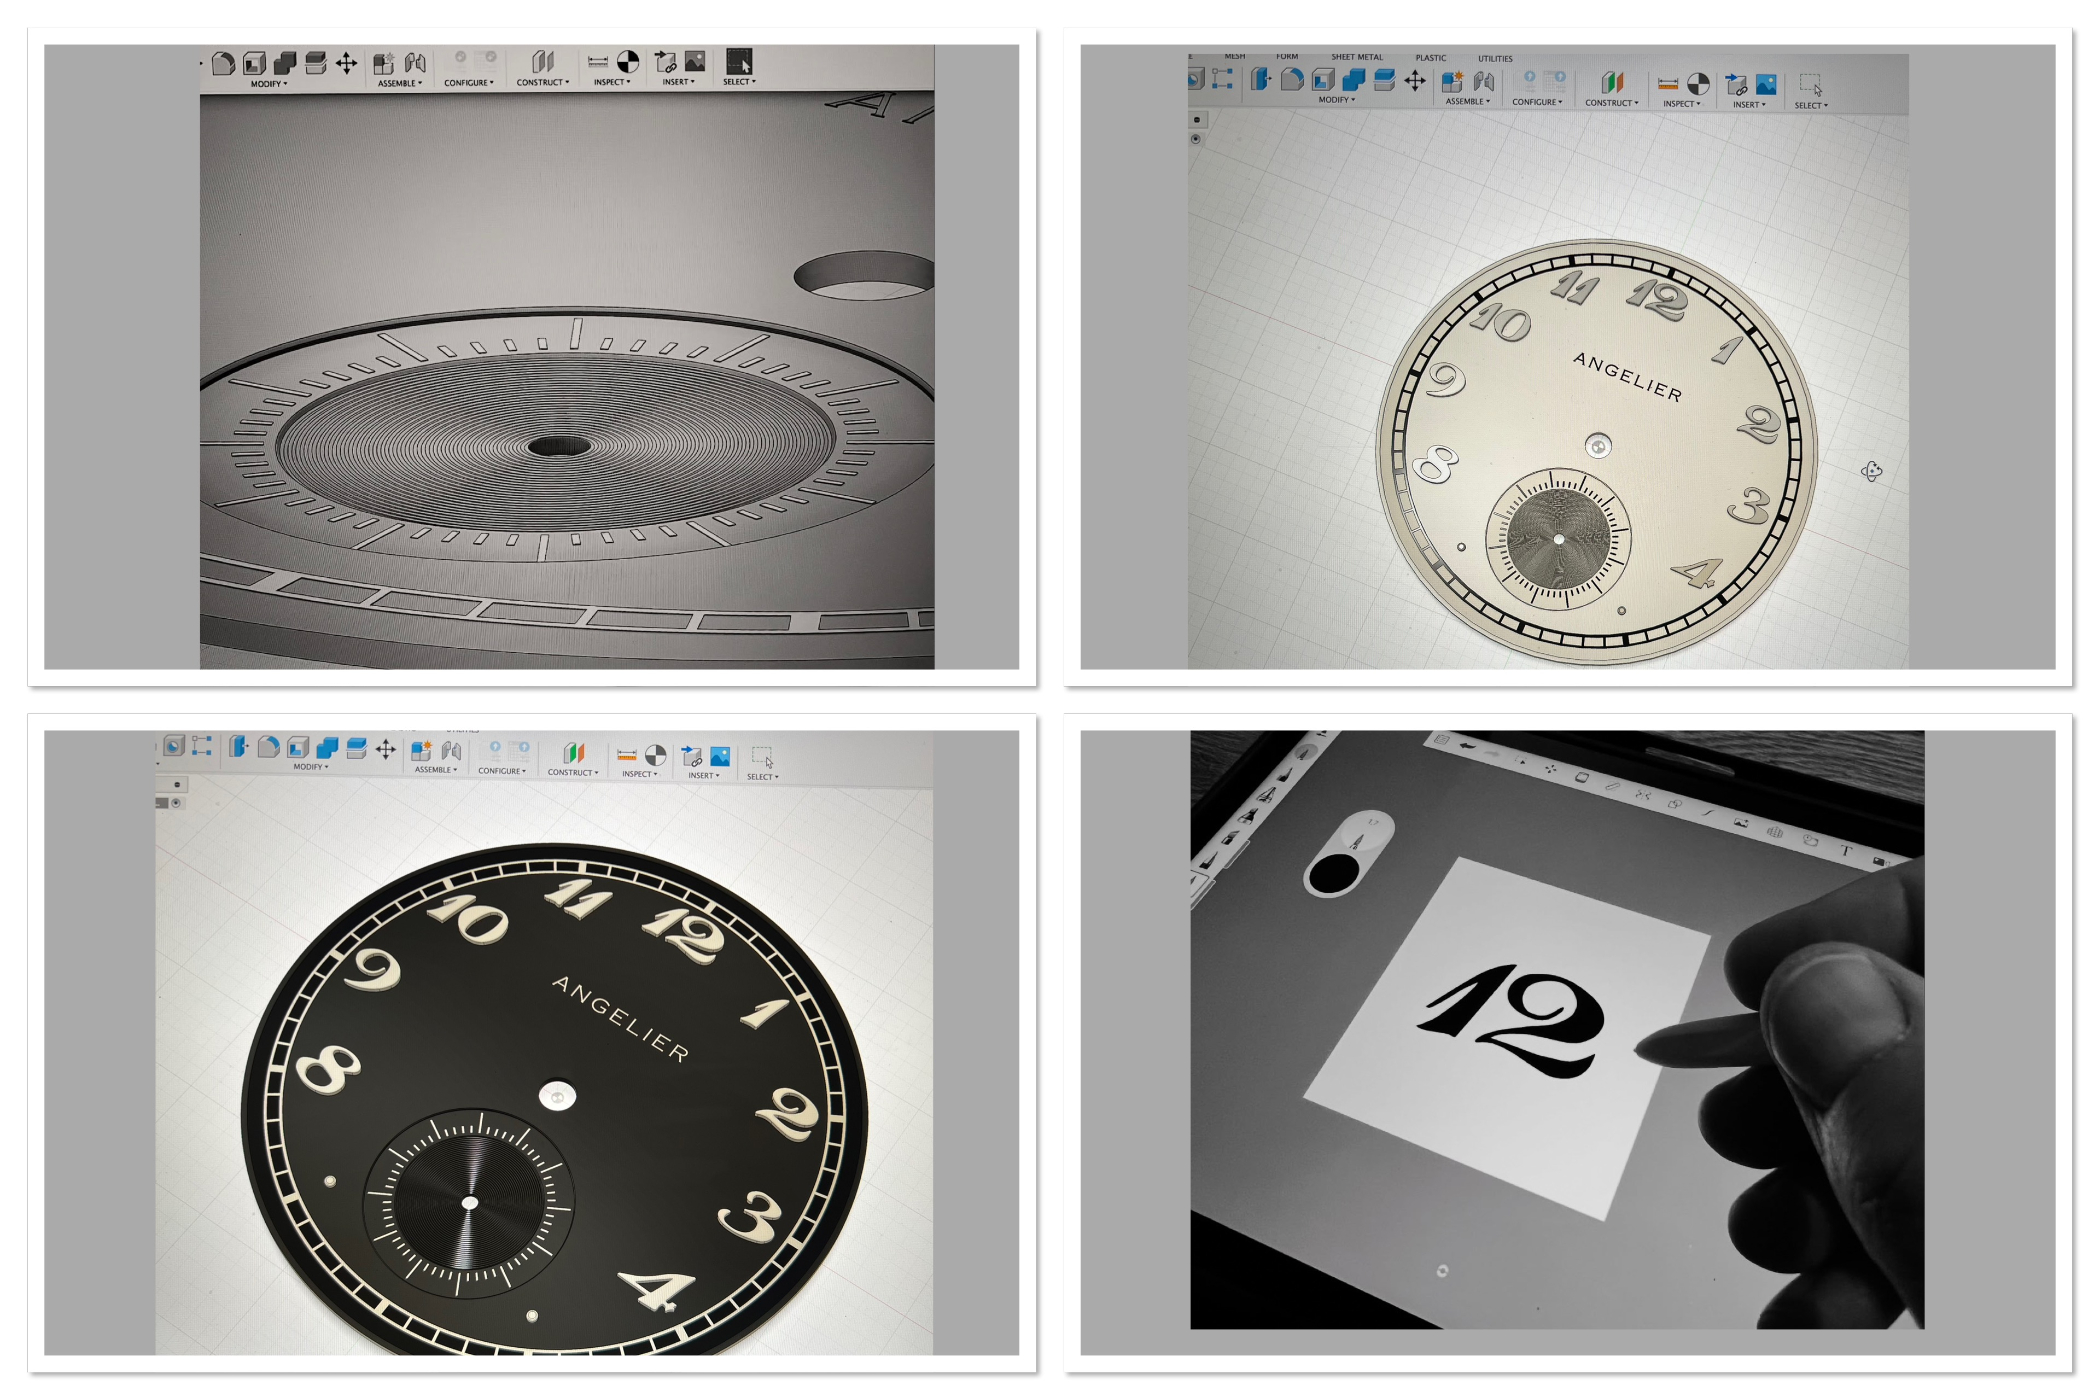2100x1400 pixels.
Task: Click the Insert Canvas image icon above the black dial
Action: (x=720, y=756)
